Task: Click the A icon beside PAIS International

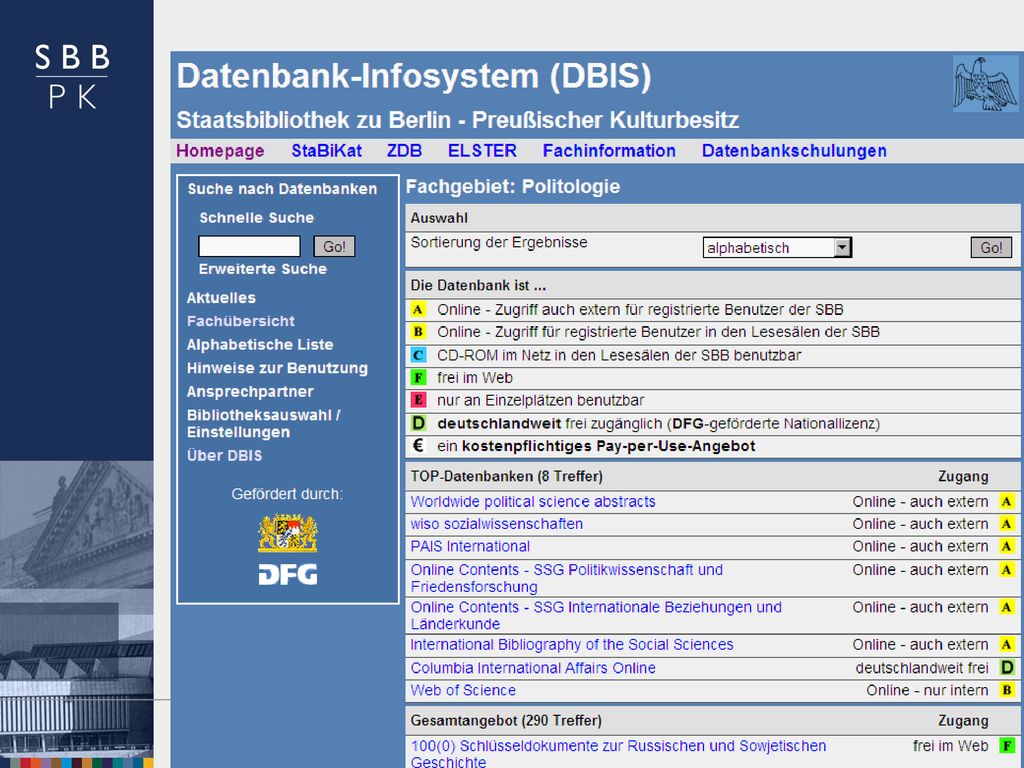Action: (x=1007, y=546)
